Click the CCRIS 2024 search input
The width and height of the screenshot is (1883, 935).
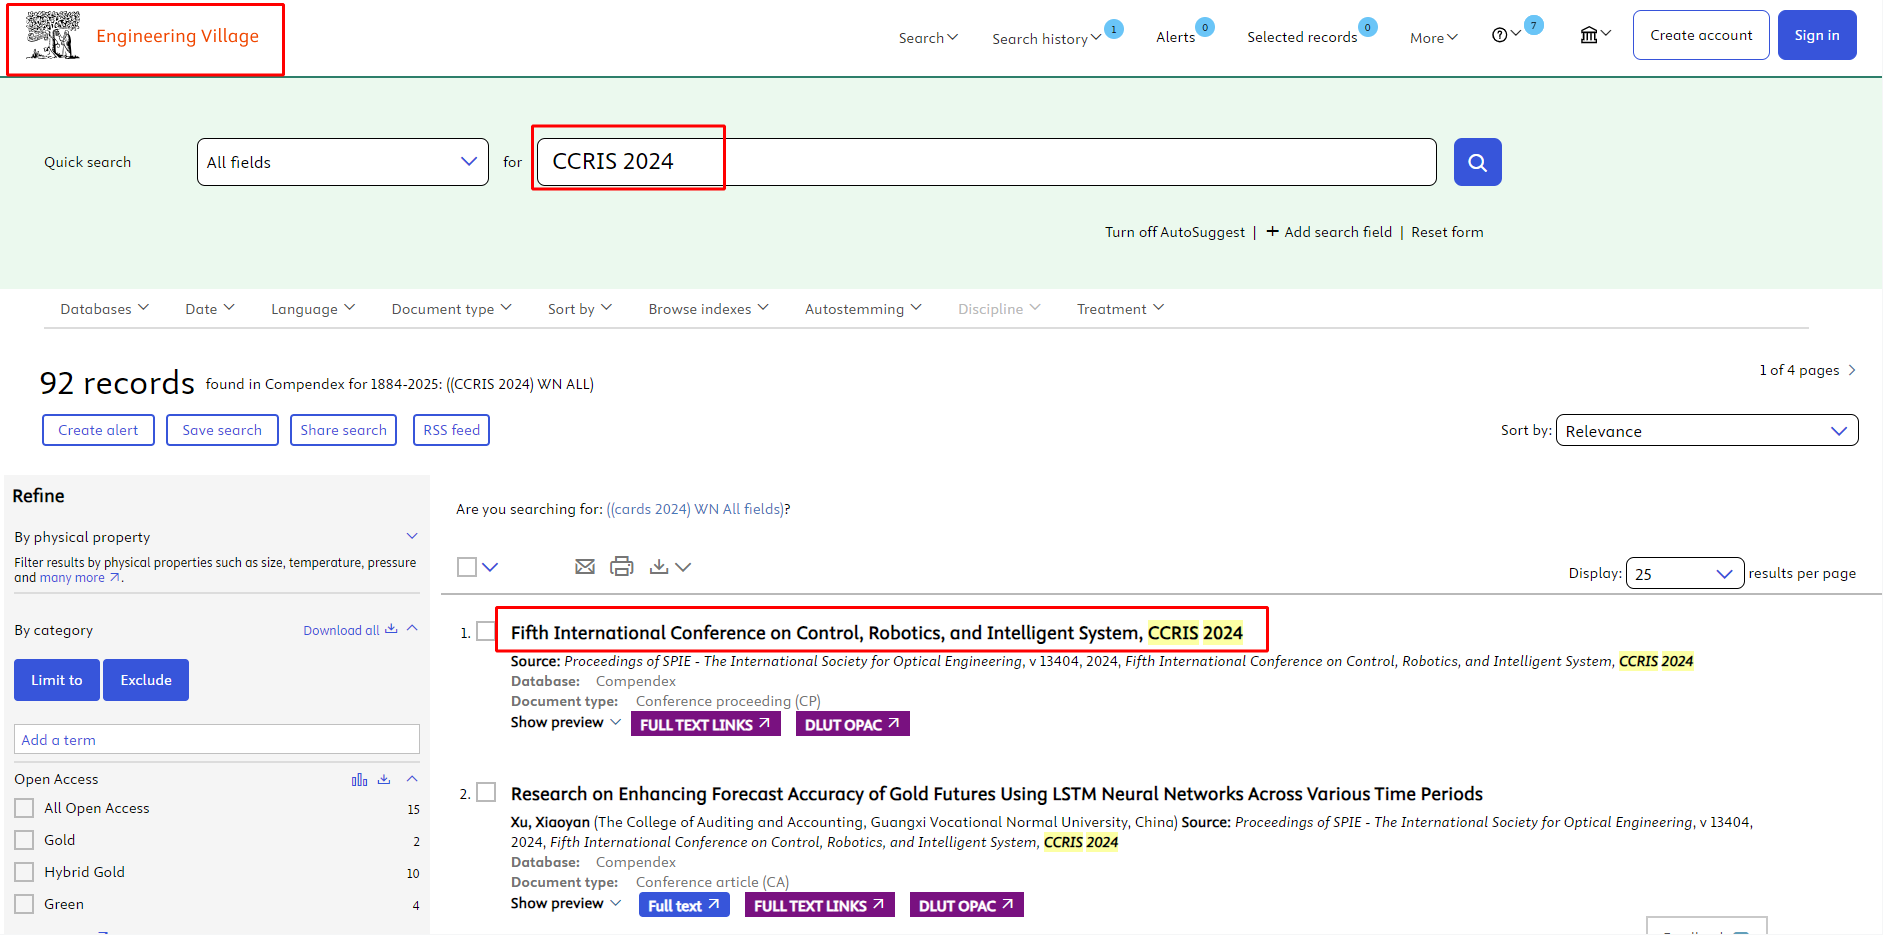pos(986,162)
